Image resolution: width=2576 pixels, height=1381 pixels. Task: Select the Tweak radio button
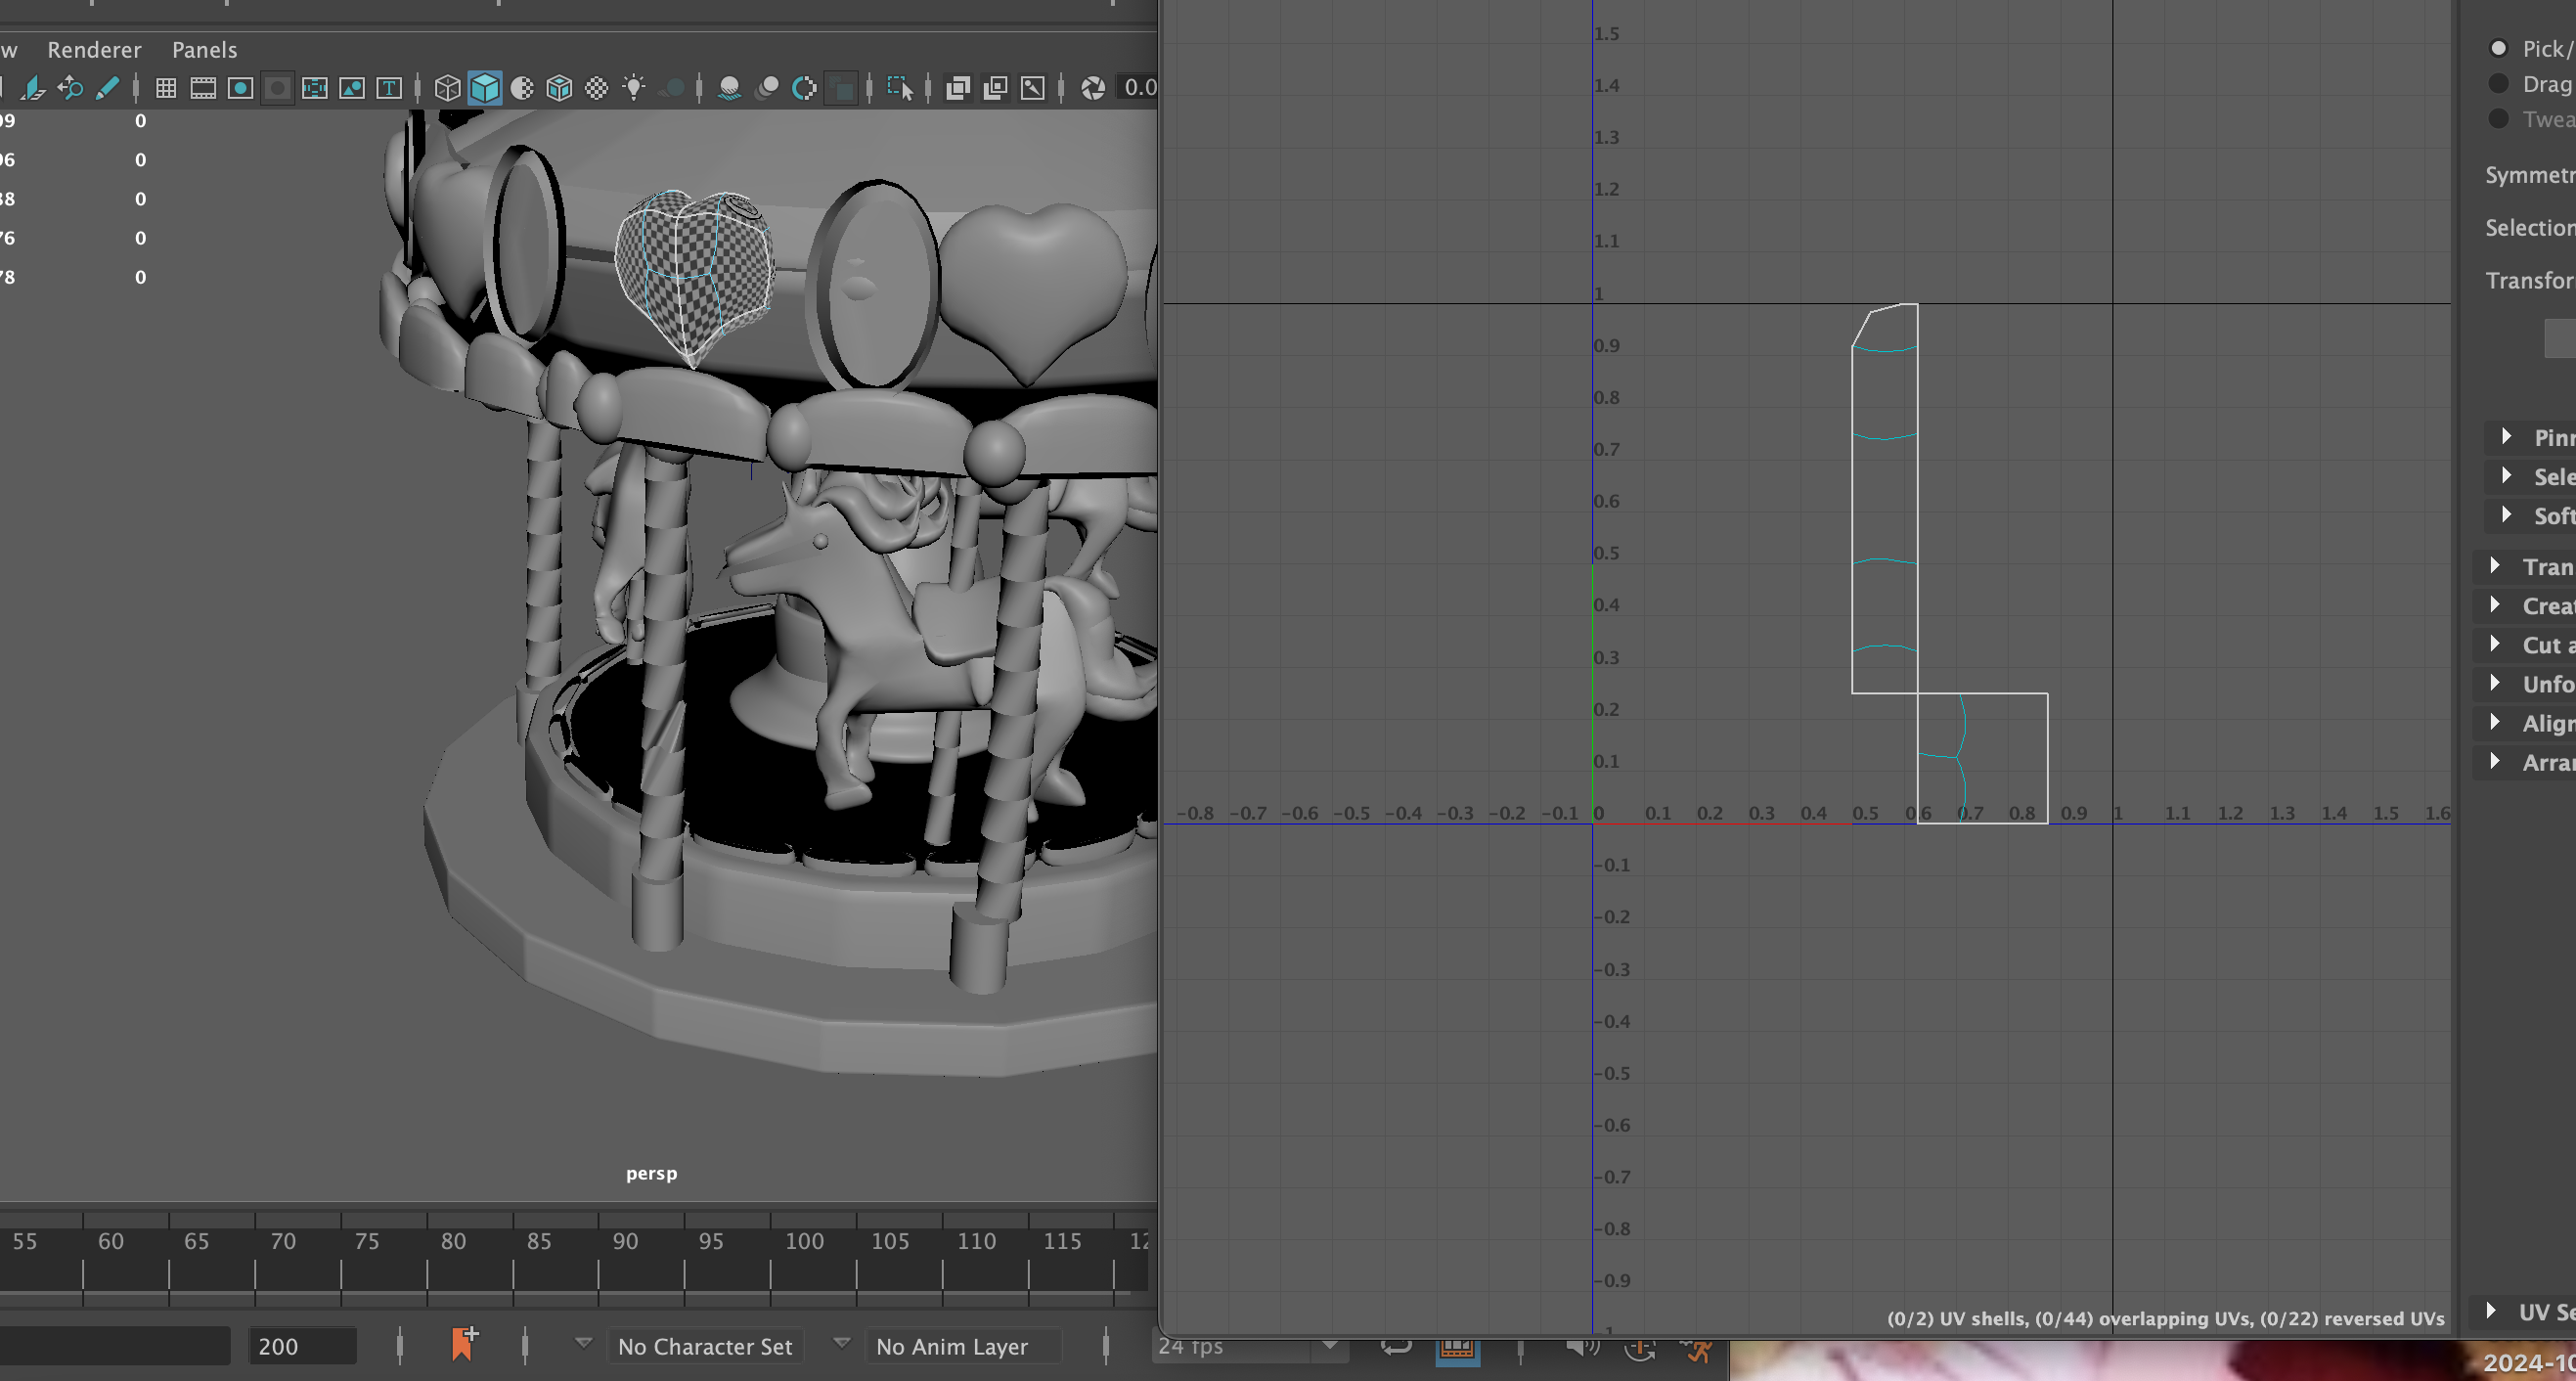click(2498, 118)
